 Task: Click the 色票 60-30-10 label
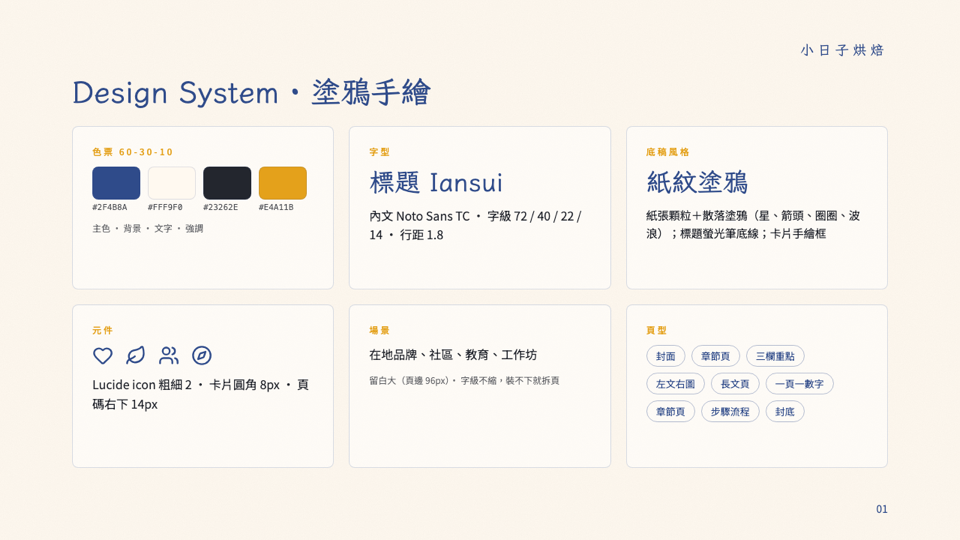(x=133, y=152)
